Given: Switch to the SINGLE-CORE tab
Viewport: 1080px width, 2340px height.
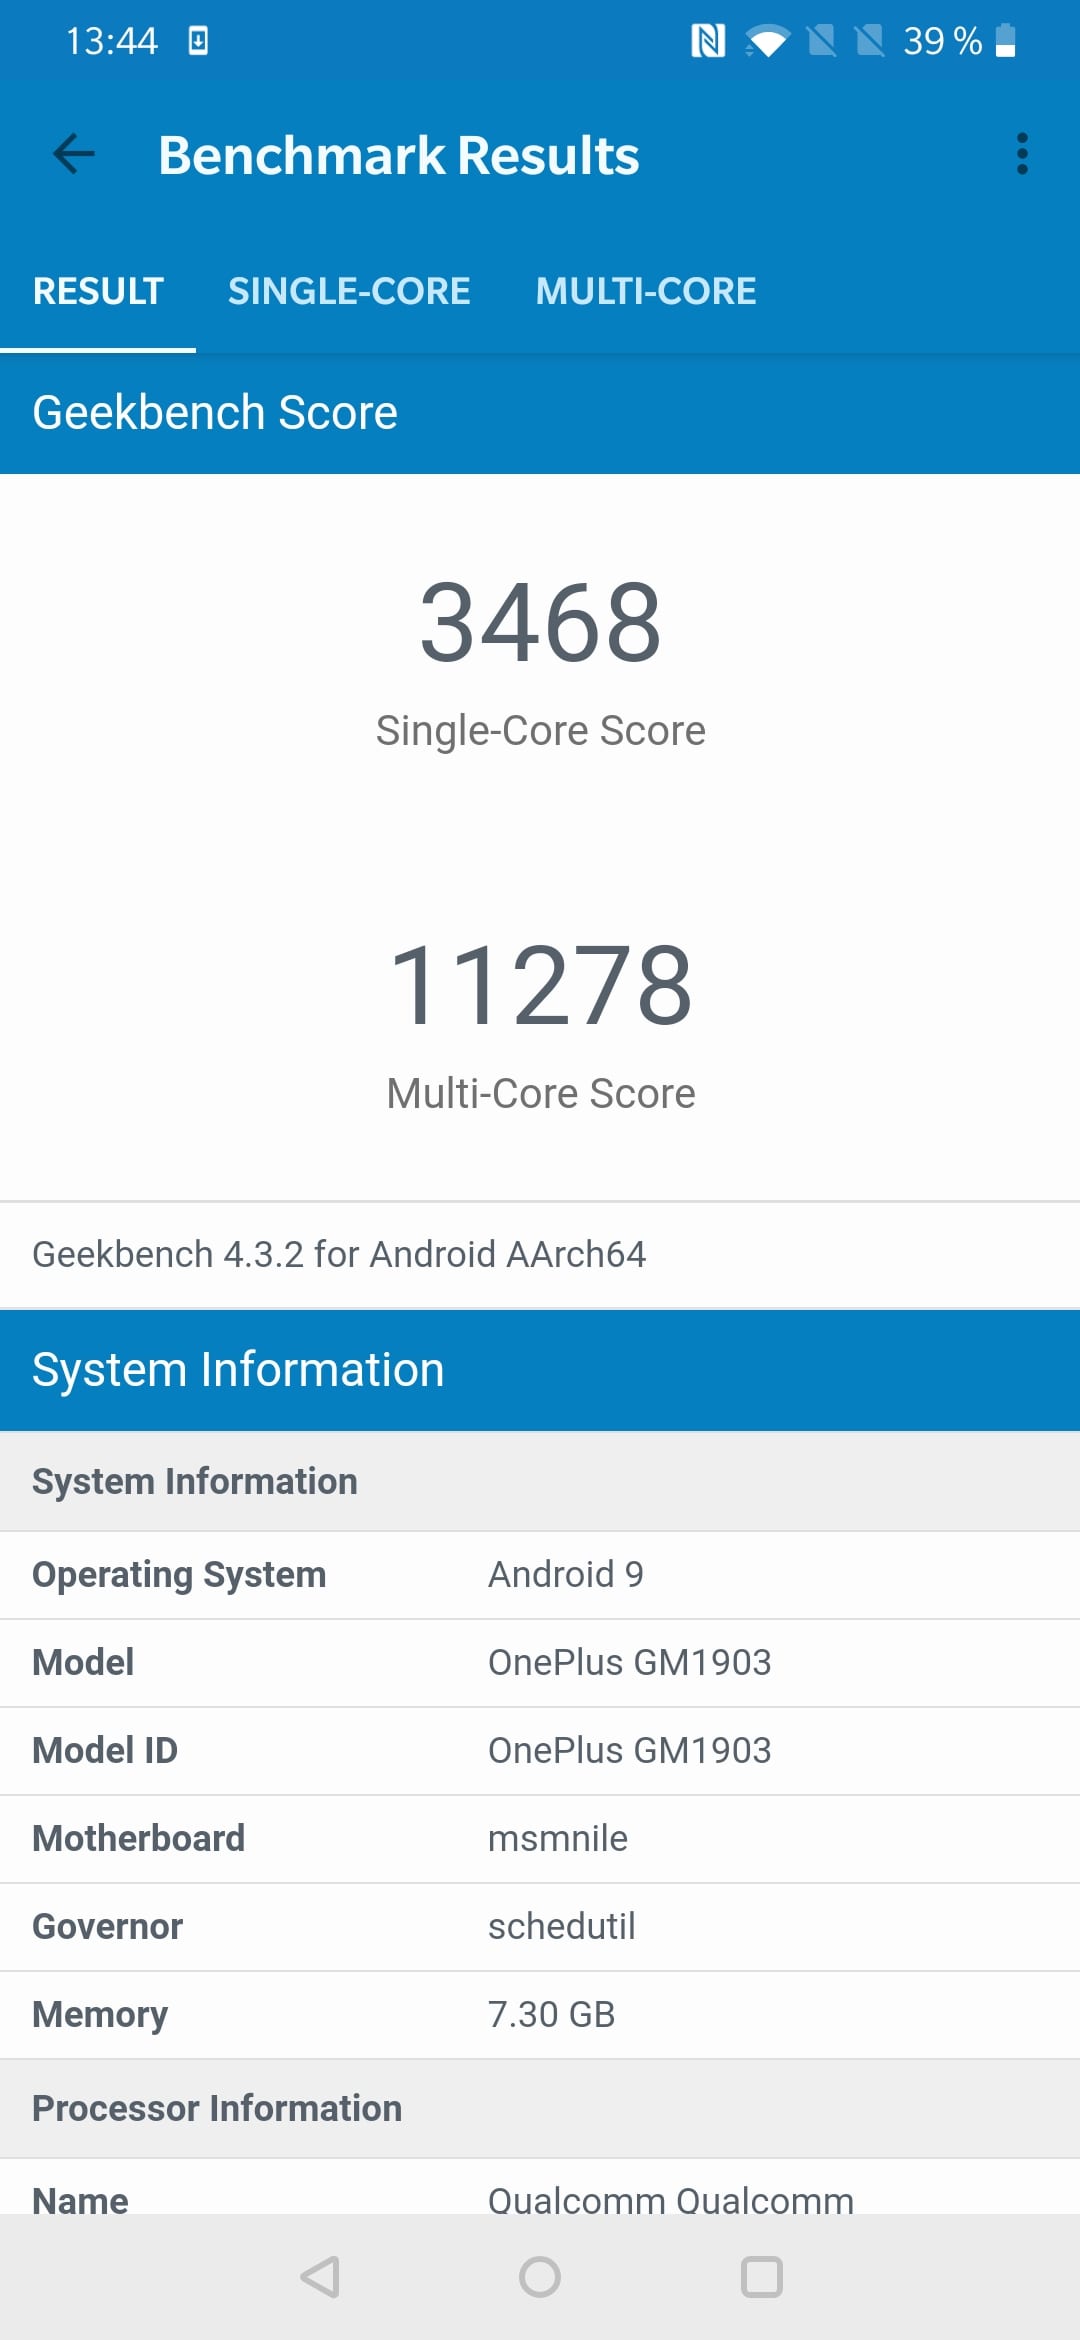Looking at the screenshot, I should click(x=349, y=291).
